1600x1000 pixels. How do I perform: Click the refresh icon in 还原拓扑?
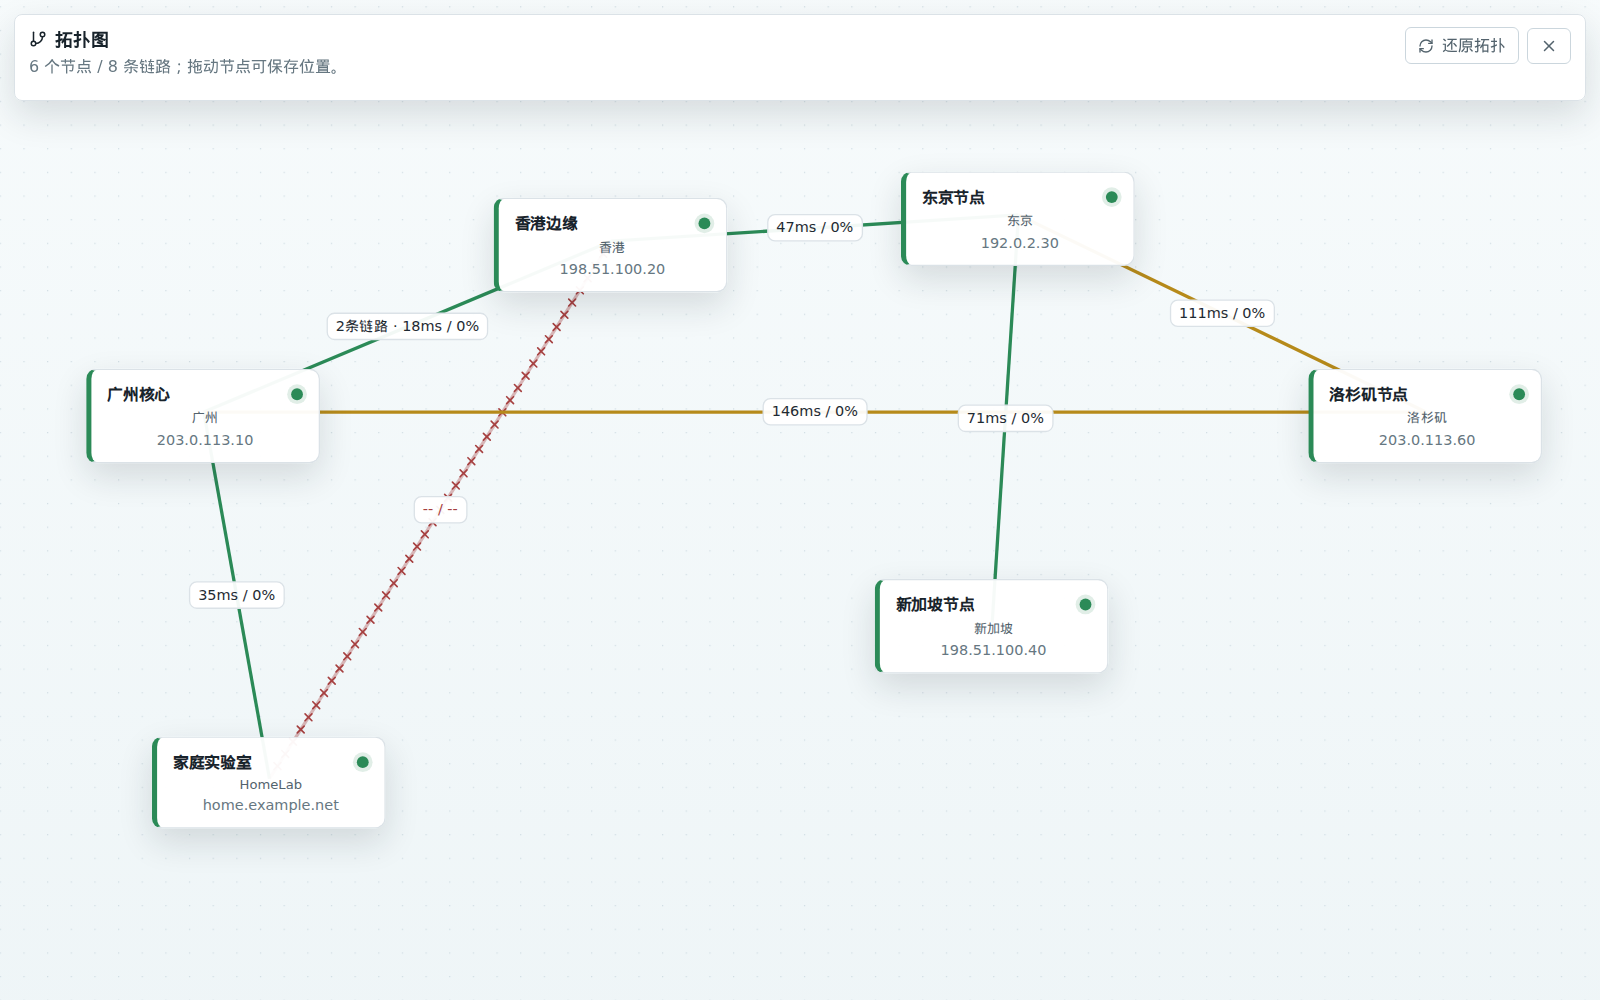(1426, 46)
